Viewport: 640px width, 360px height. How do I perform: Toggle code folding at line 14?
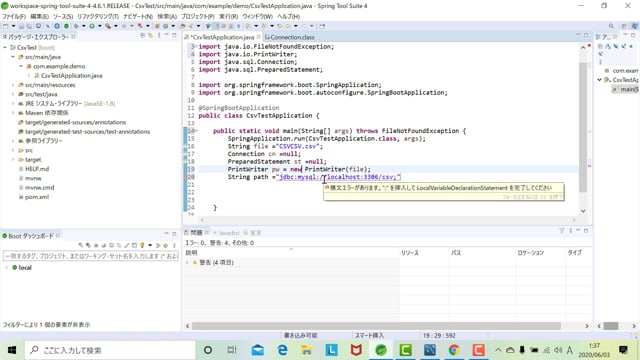pyautogui.click(x=196, y=131)
